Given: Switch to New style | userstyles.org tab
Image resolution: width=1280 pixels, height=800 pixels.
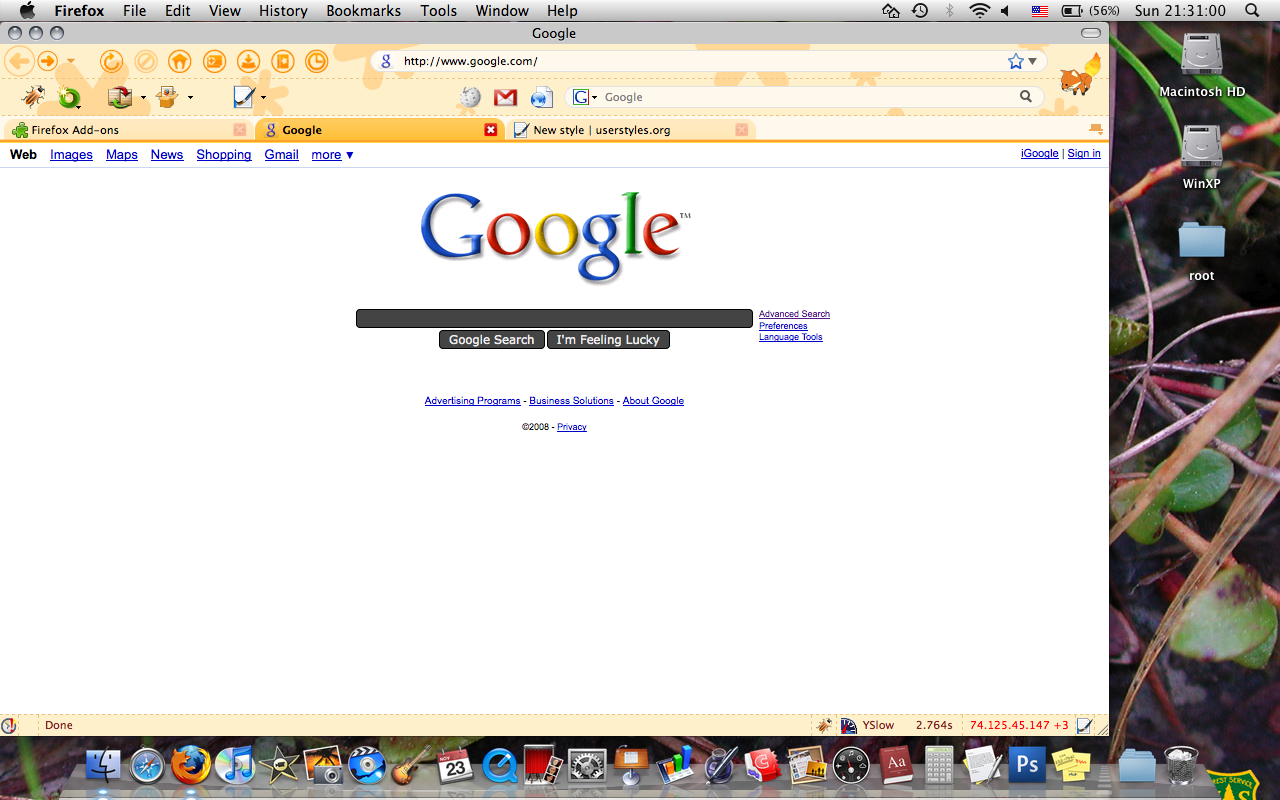Looking at the screenshot, I should click(x=630, y=130).
